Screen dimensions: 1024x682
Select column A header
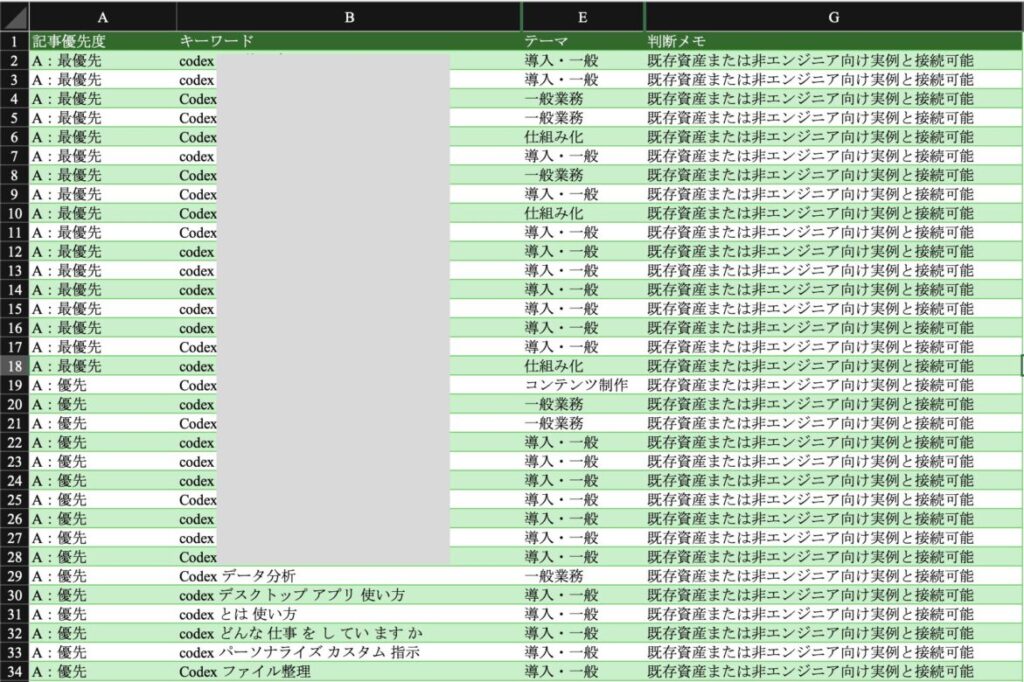(x=103, y=18)
